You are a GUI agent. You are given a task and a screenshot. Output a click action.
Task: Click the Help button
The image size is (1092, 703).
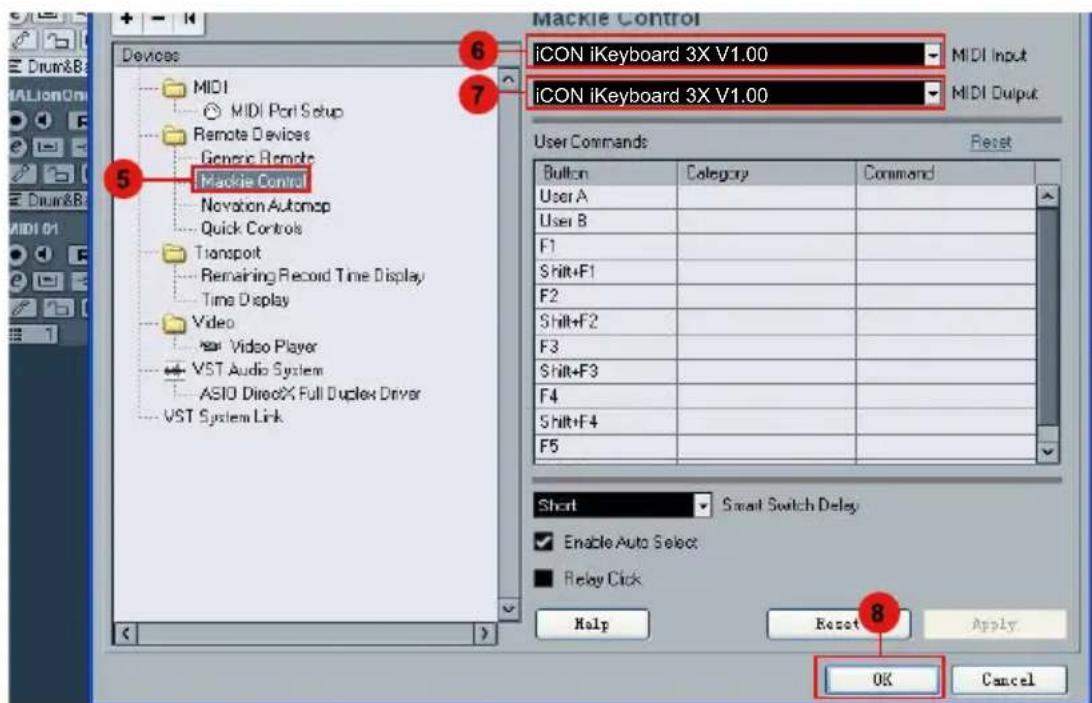(592, 624)
